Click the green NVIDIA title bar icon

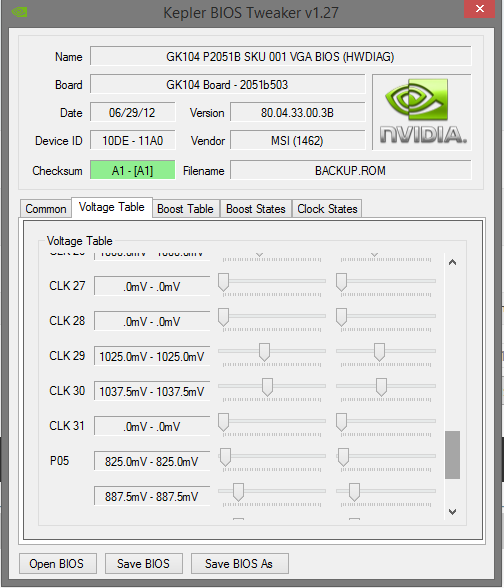point(19,12)
